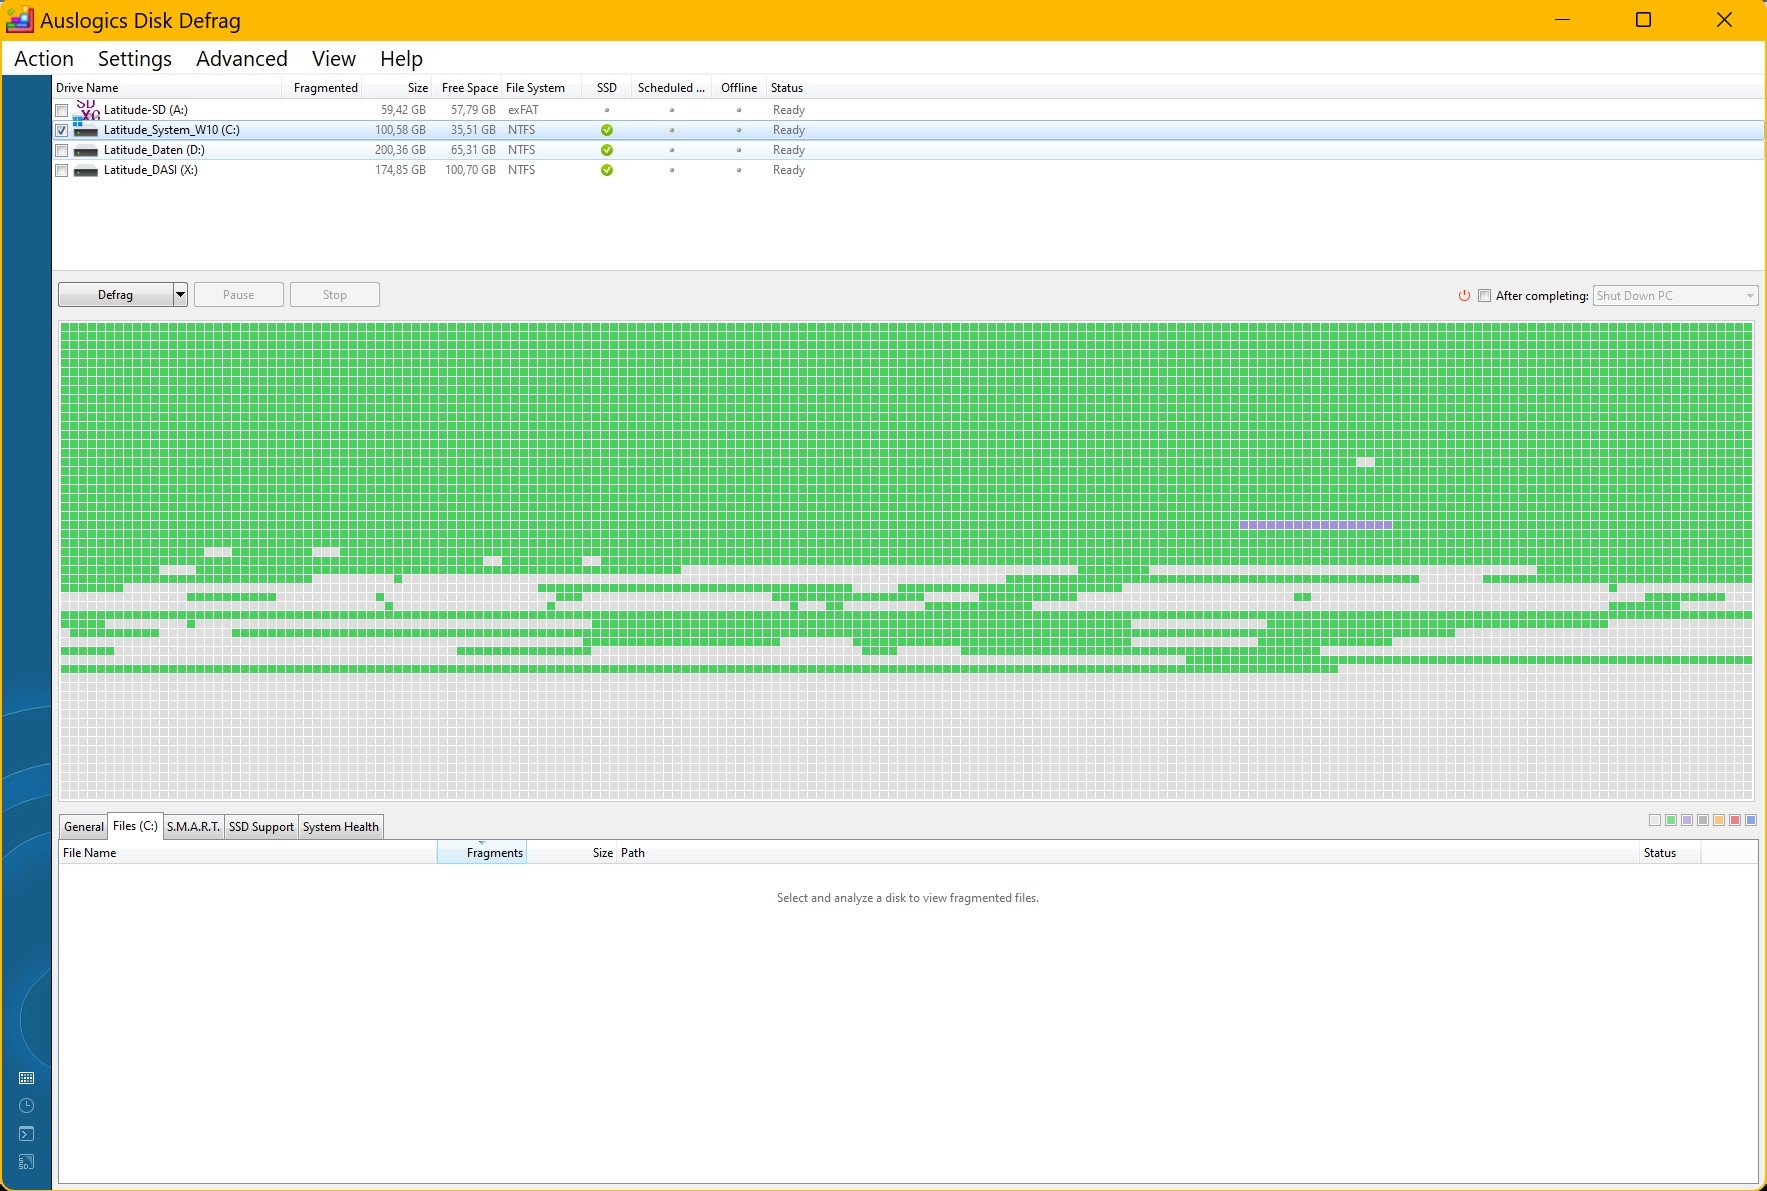Switch to the Files (C:) tab
Screen dimensions: 1767x1191
pyautogui.click(x=135, y=826)
